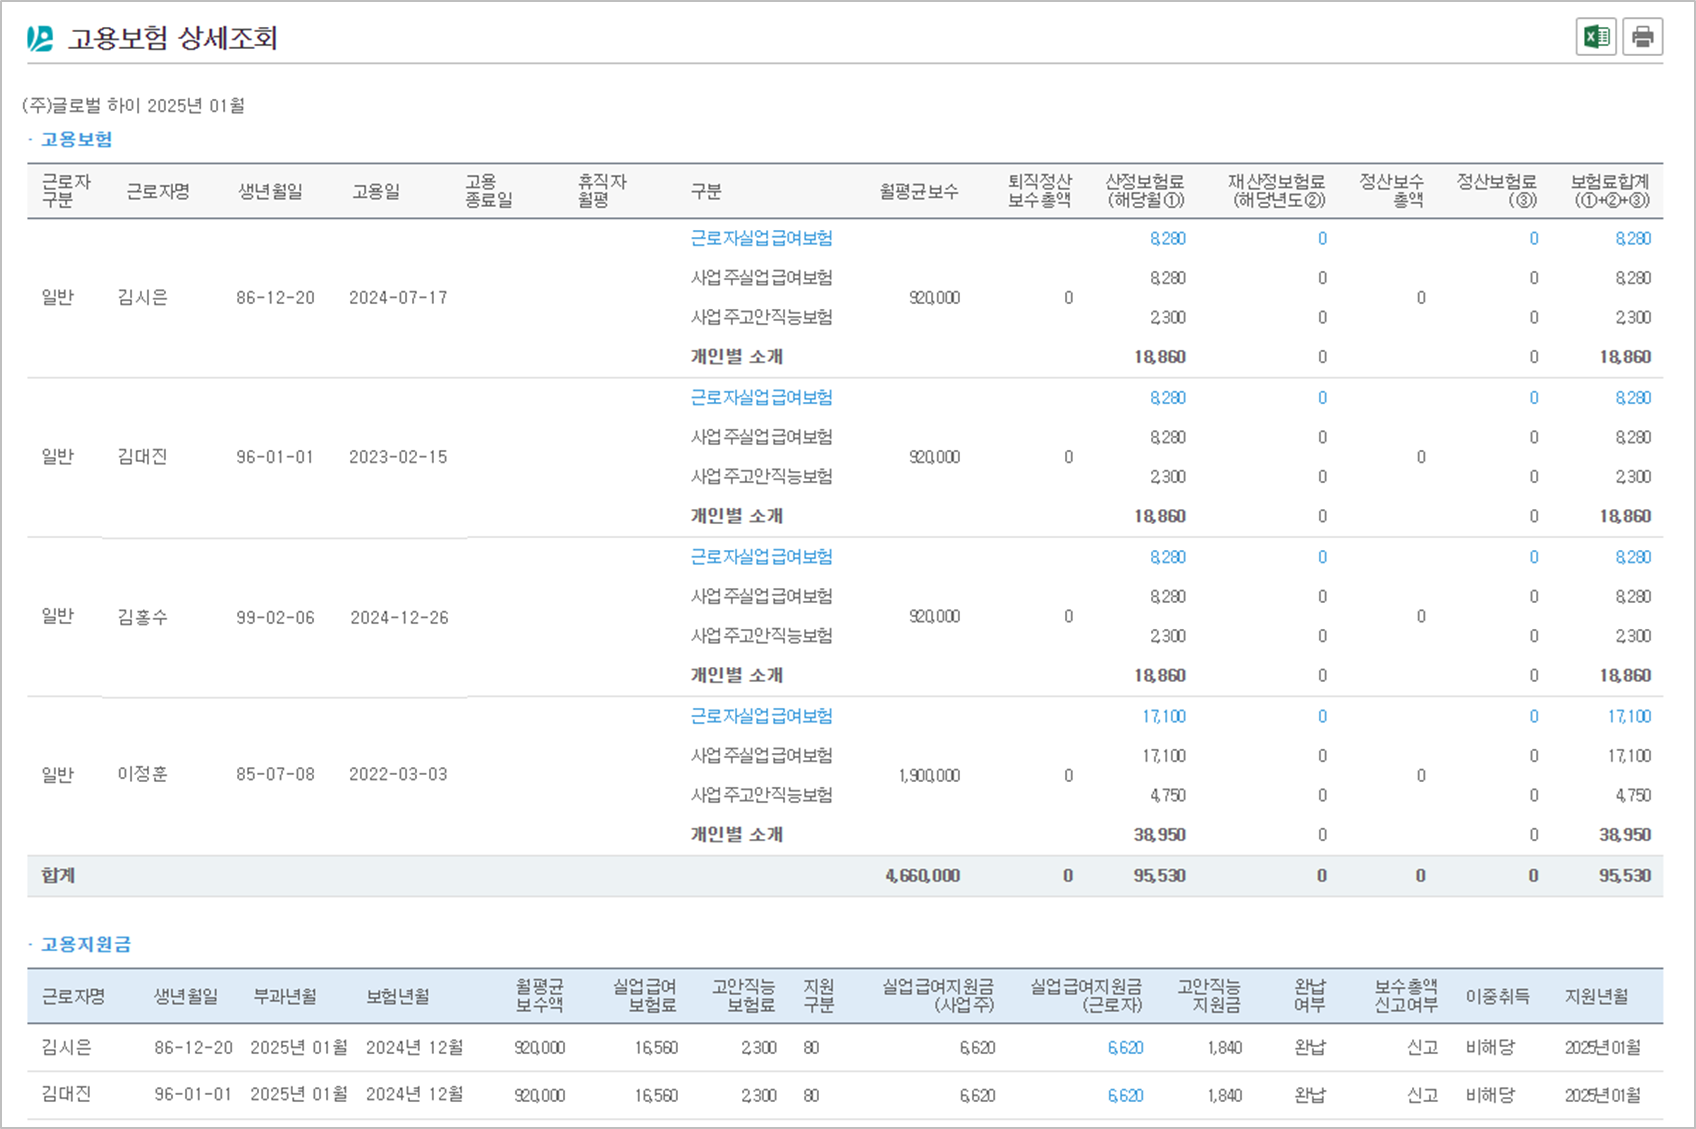Click the 보험년월 column header
The height and width of the screenshot is (1129, 1696).
[x=398, y=996]
